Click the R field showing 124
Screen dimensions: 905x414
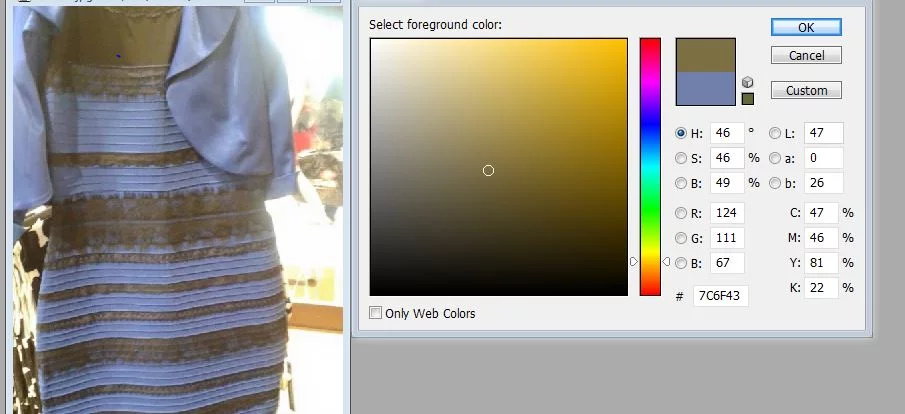point(727,213)
